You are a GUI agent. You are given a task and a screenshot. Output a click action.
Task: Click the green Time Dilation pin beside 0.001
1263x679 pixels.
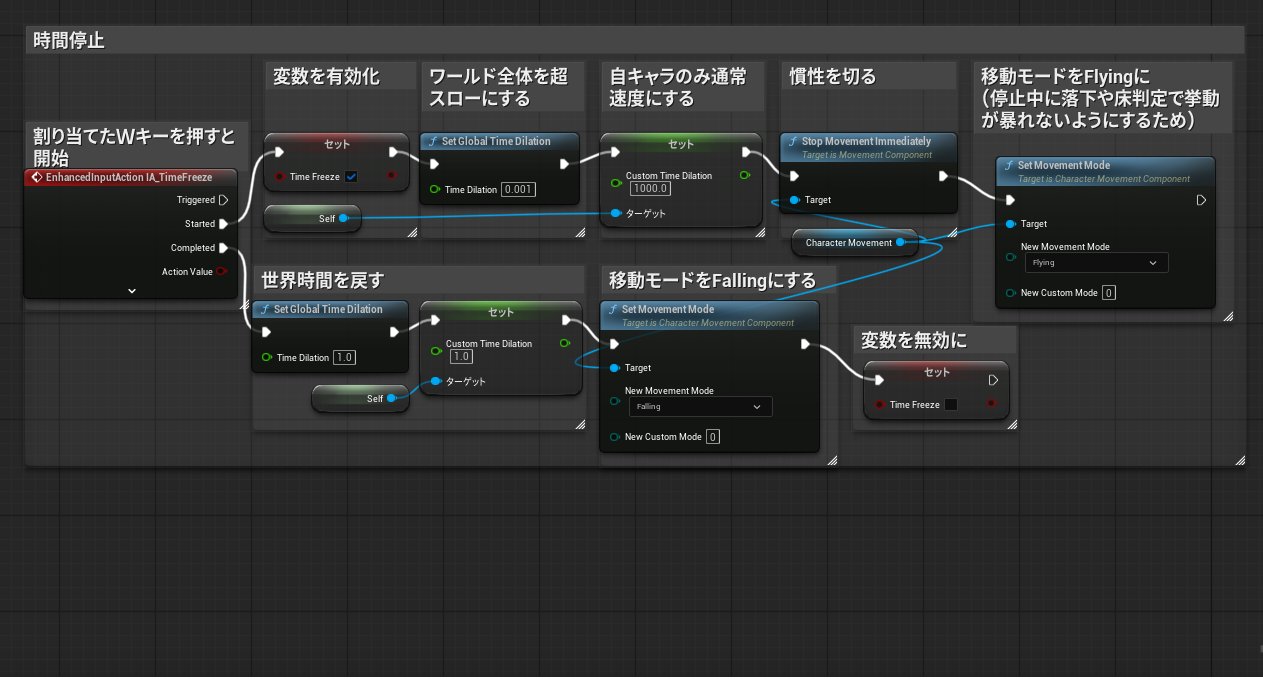[434, 190]
